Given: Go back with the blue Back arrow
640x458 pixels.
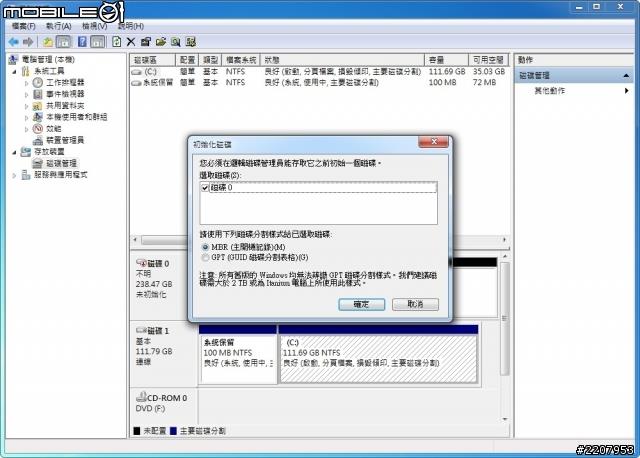Looking at the screenshot, I should tap(13, 42).
